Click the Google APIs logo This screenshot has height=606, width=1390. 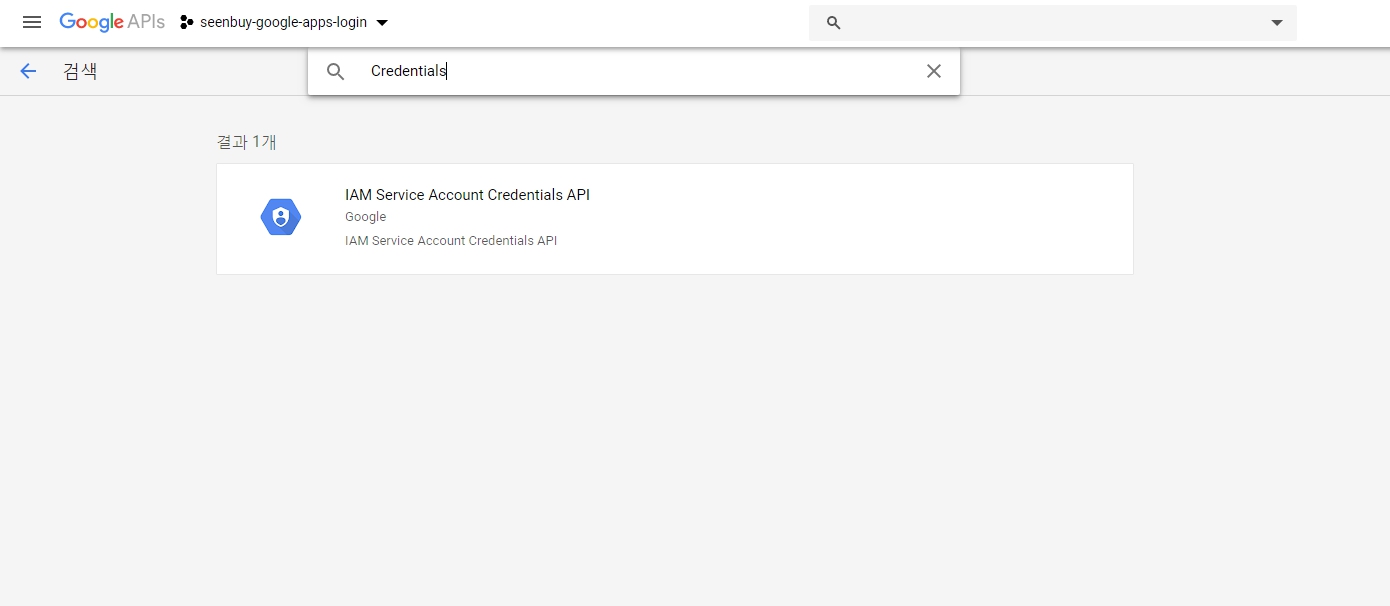click(x=111, y=22)
